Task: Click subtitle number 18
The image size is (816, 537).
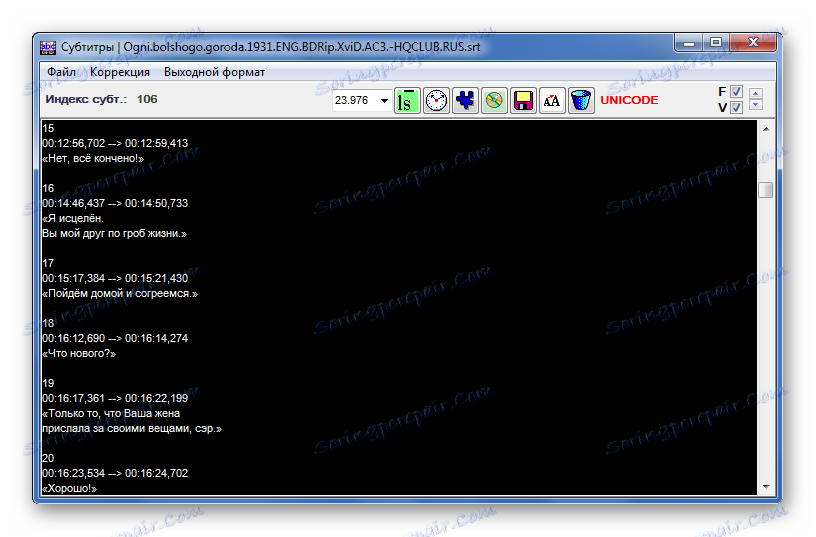Action: click(x=48, y=323)
